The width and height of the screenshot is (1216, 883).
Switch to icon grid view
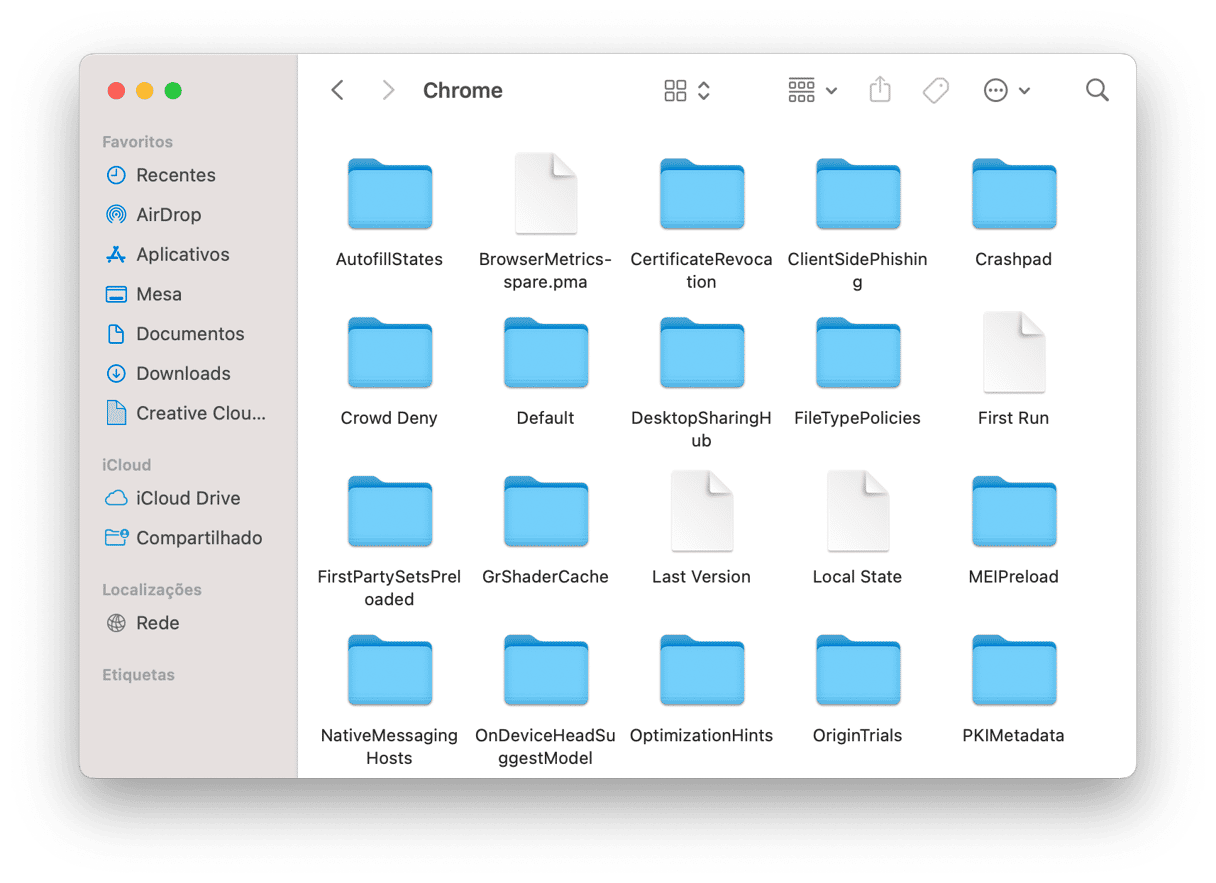676,91
